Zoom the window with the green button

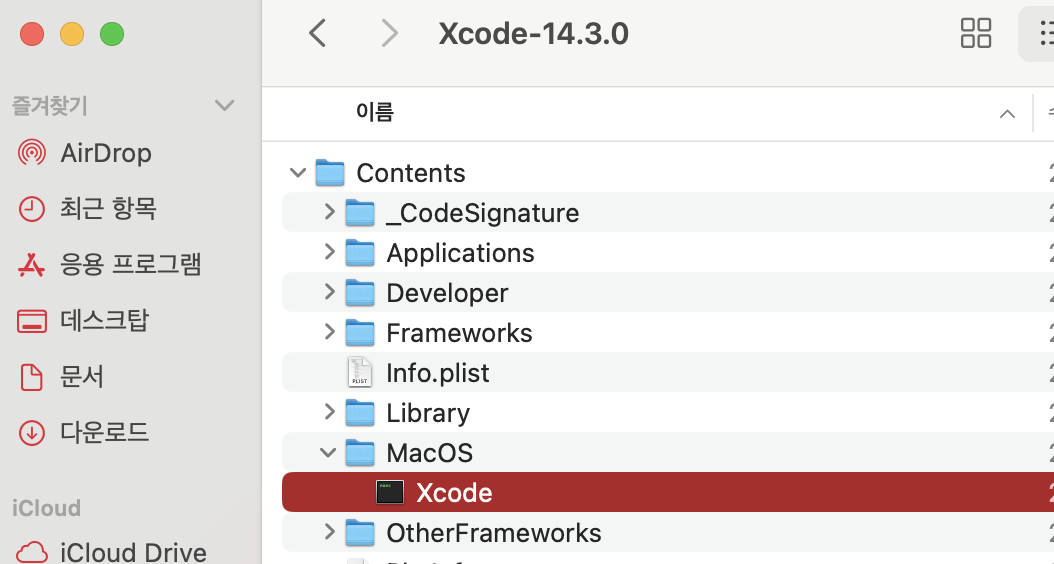pos(112,34)
